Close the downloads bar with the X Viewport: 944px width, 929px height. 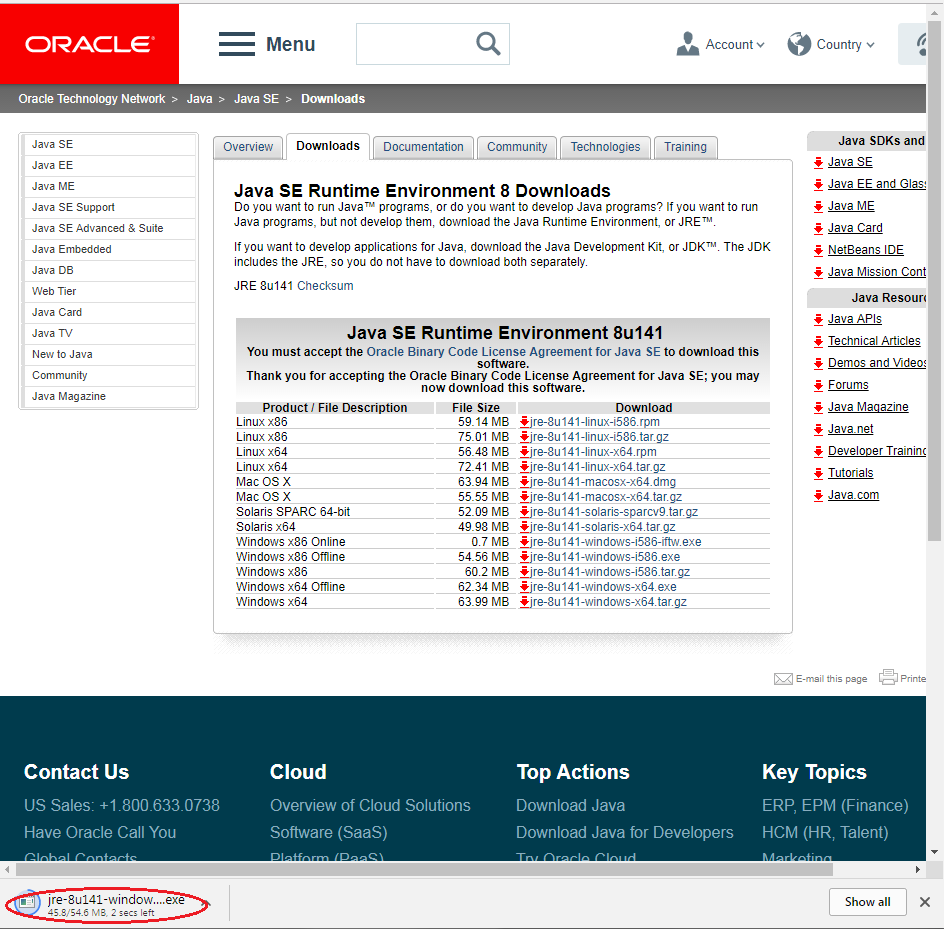click(925, 902)
